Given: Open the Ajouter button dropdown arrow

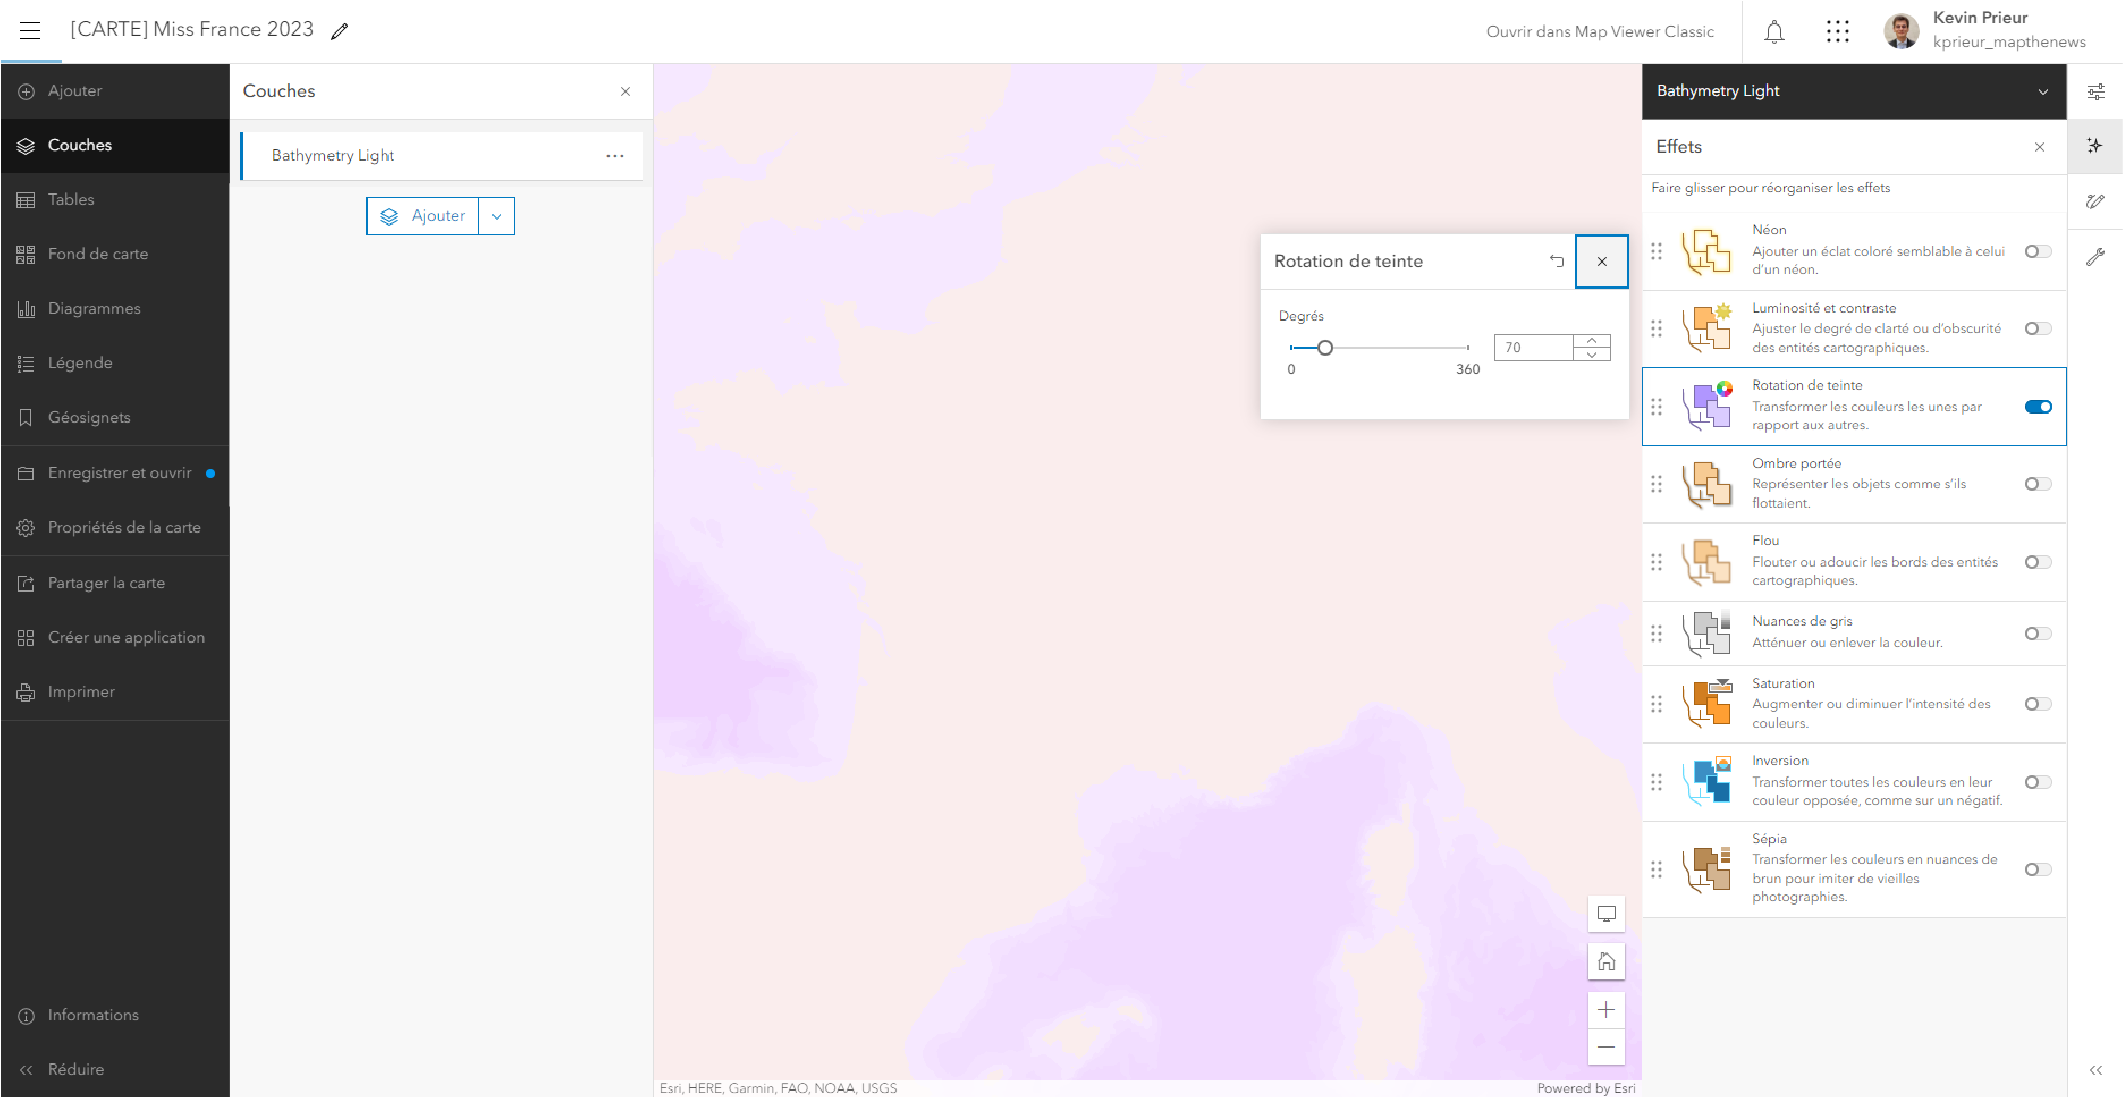Looking at the screenshot, I should coord(496,216).
